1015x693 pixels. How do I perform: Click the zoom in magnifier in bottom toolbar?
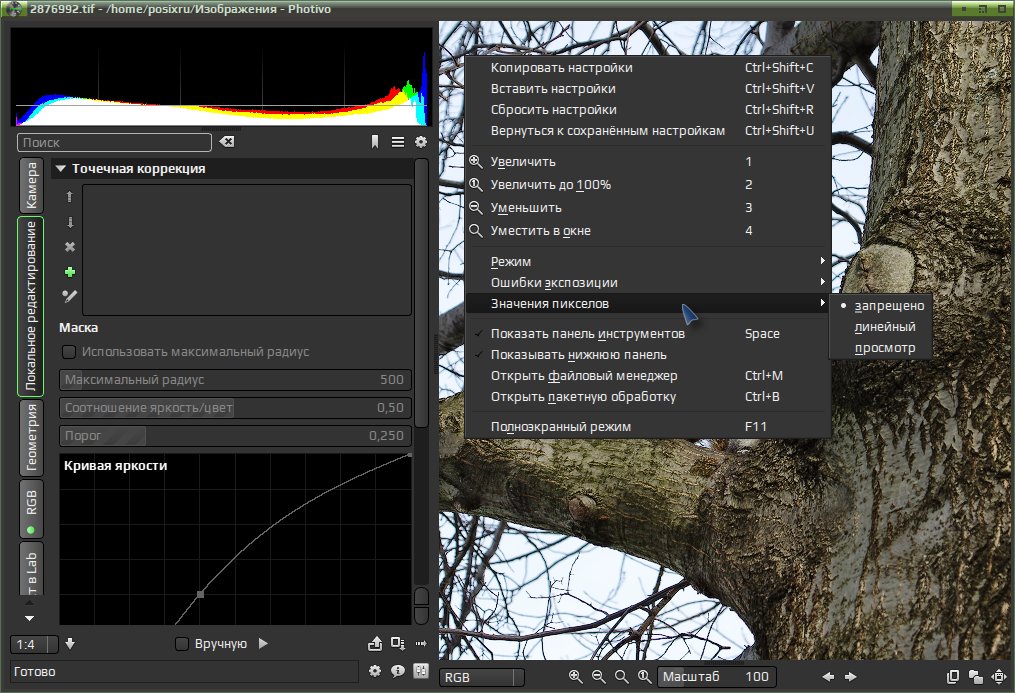tap(575, 677)
